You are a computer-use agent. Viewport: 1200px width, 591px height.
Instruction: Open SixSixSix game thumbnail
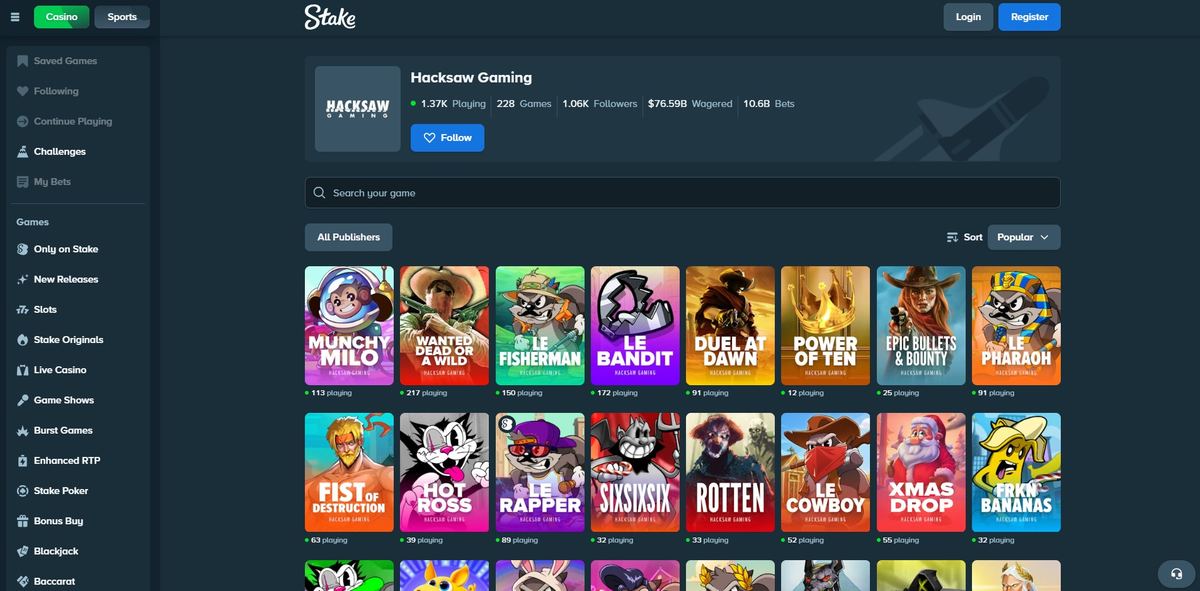tap(635, 472)
